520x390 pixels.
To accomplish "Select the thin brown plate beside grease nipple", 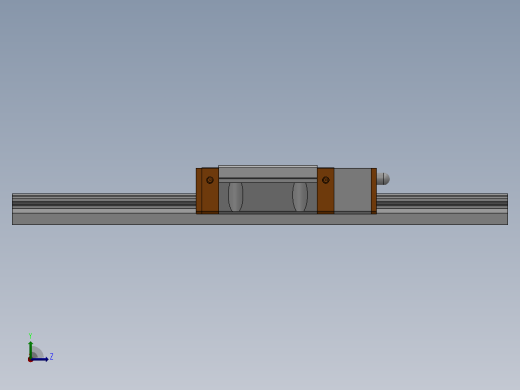I will click(374, 191).
